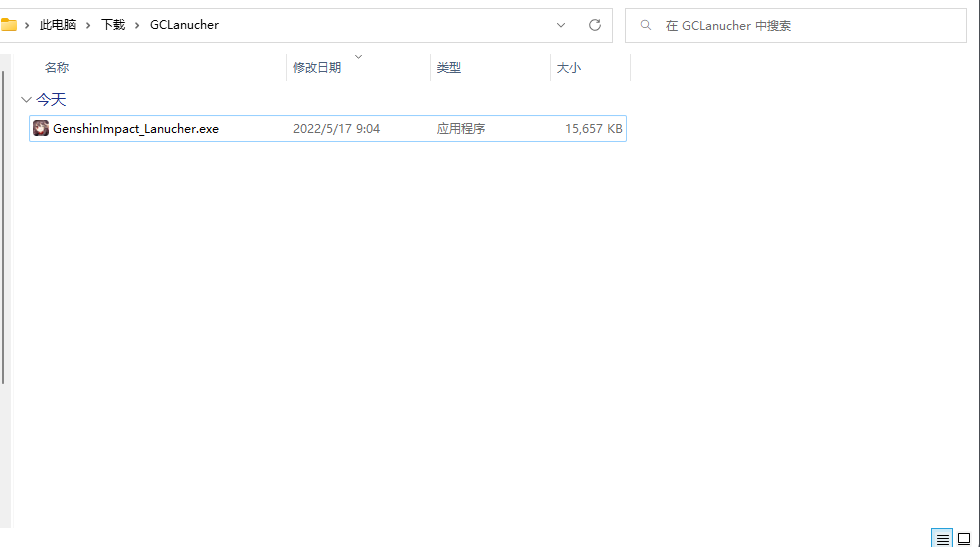
Task: Sort by 修改日期 column header
Action: pyautogui.click(x=317, y=68)
